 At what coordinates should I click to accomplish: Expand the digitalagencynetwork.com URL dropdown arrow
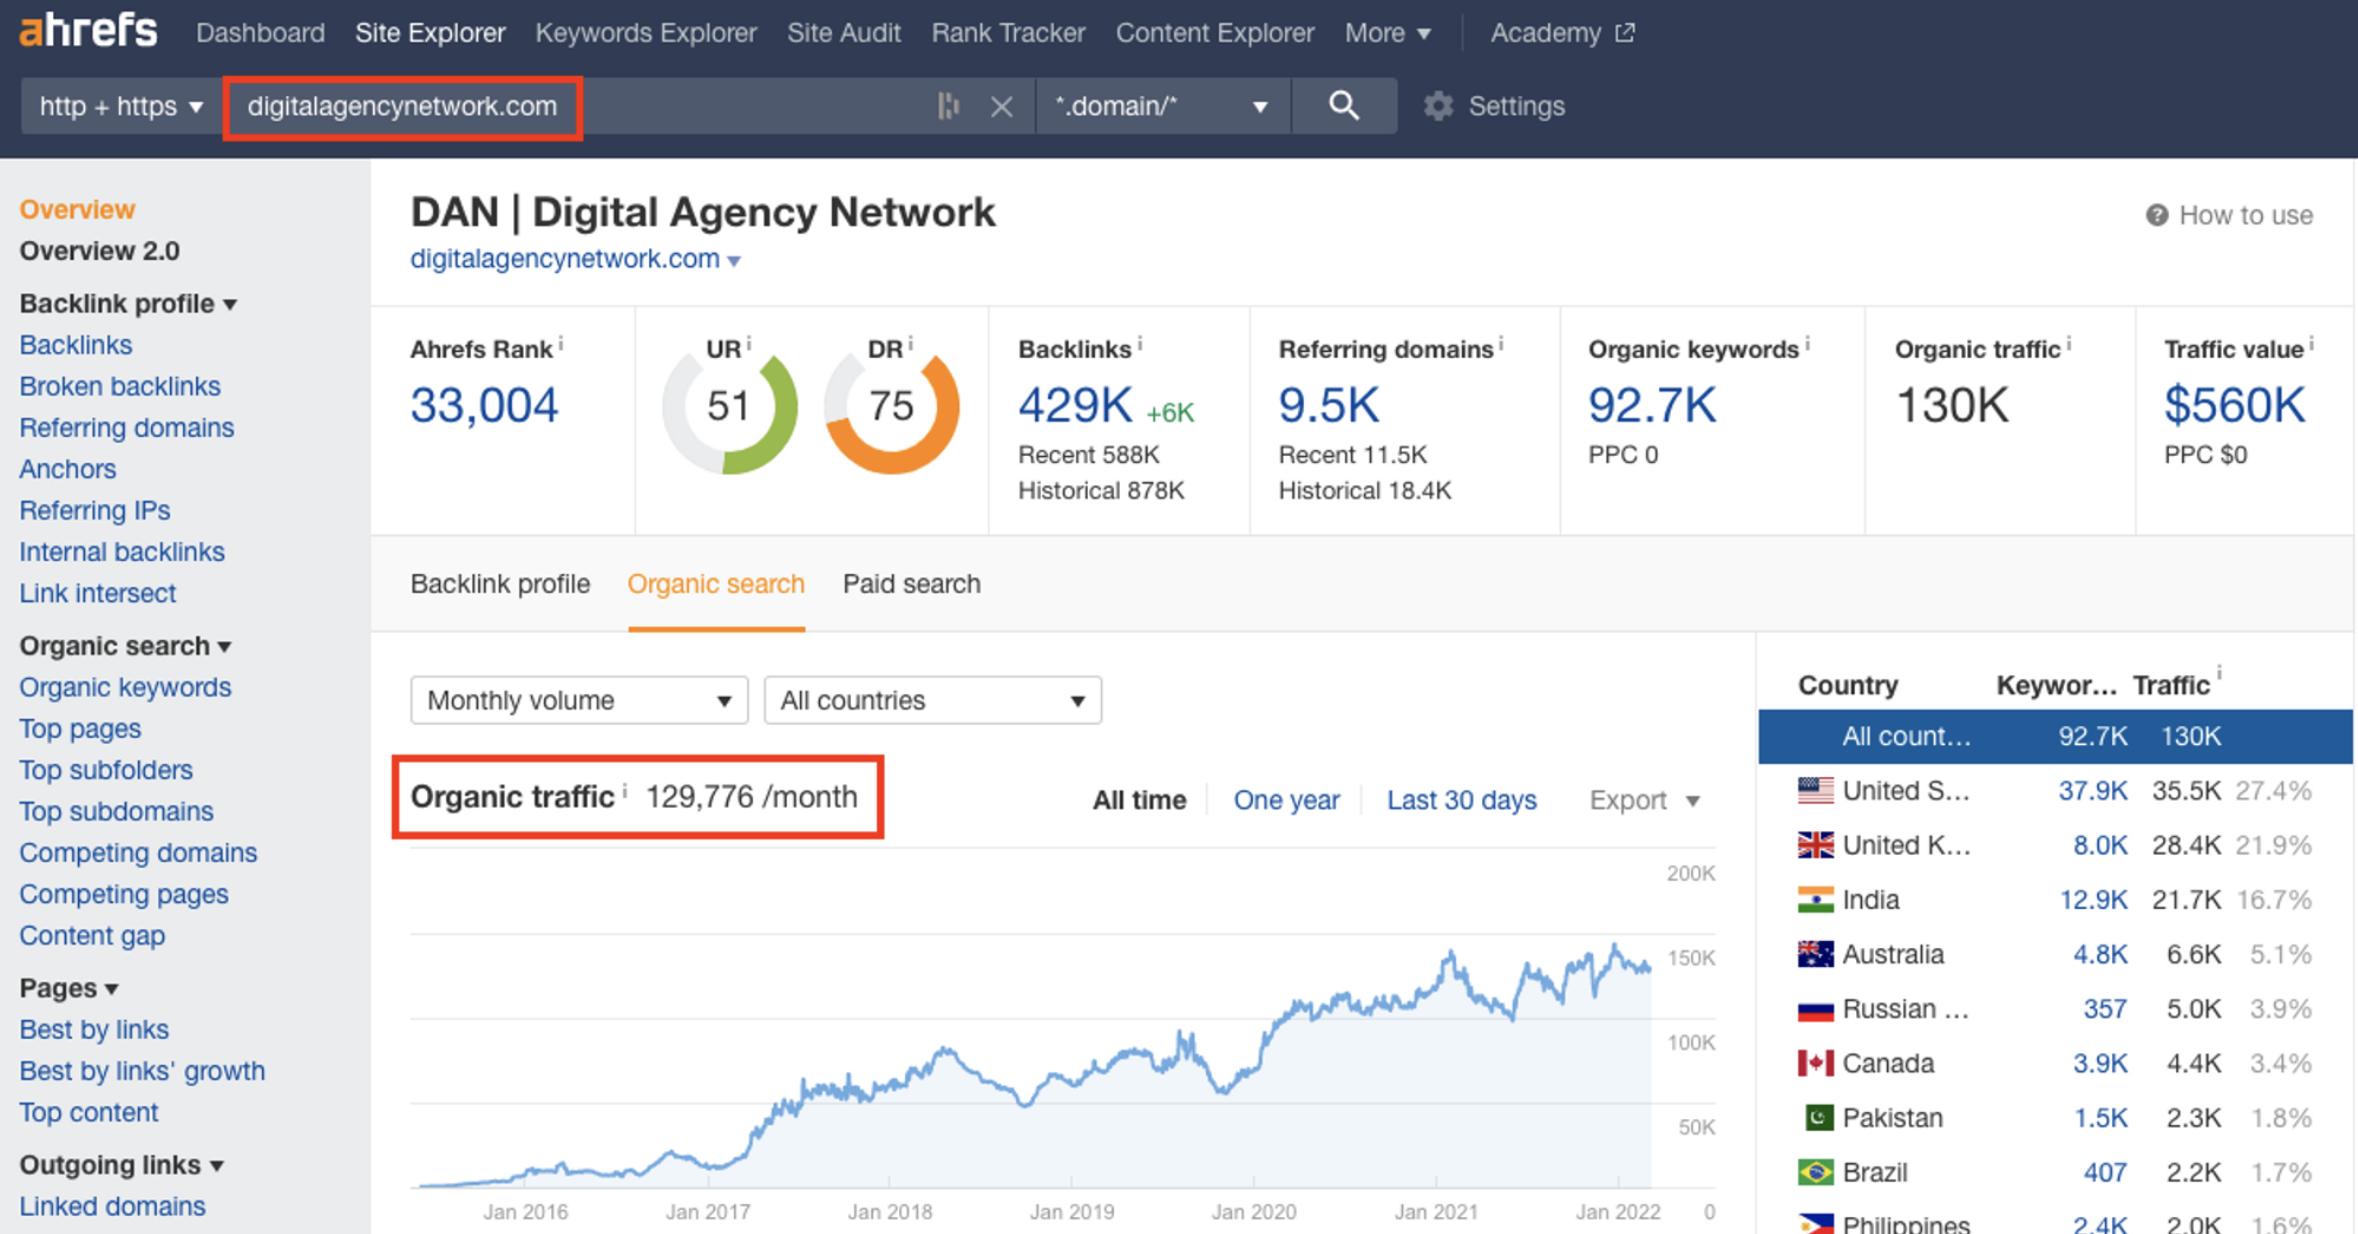734,261
